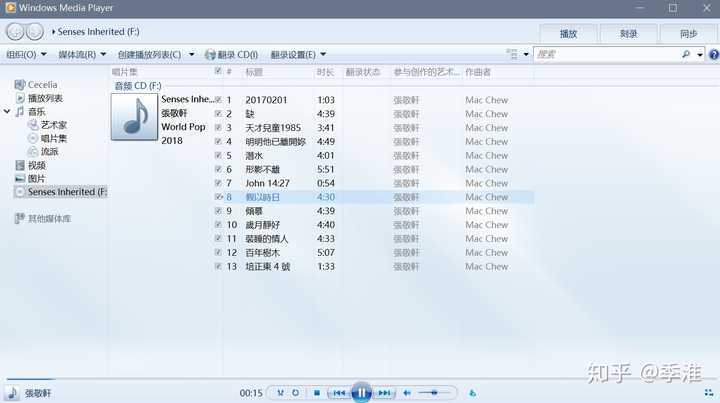Viewport: 720px width, 403px height.
Task: Select track 裝睡的情人
Action: coord(267,239)
